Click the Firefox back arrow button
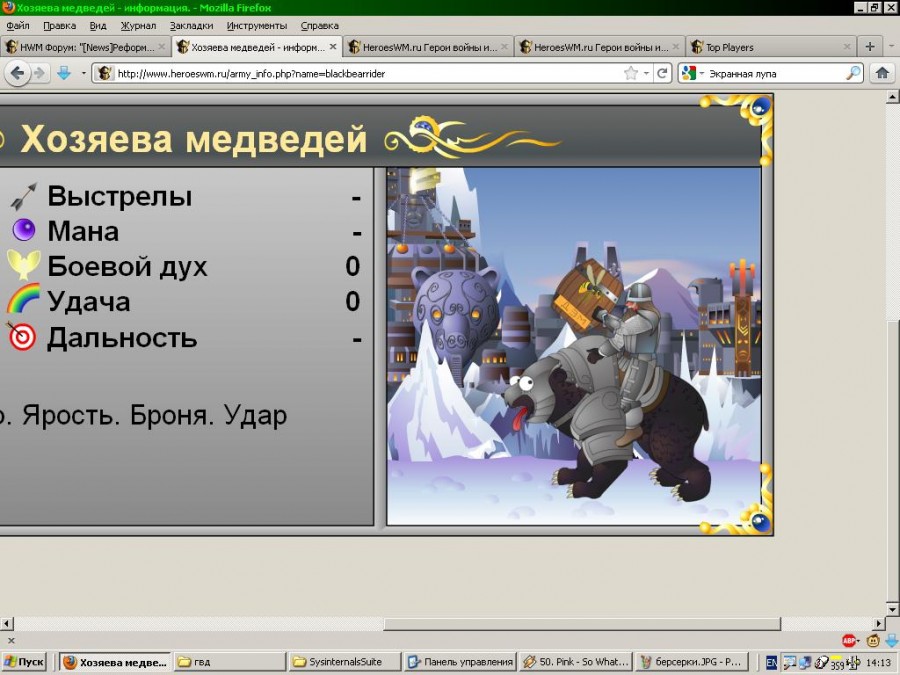This screenshot has height=675, width=900. point(17,73)
